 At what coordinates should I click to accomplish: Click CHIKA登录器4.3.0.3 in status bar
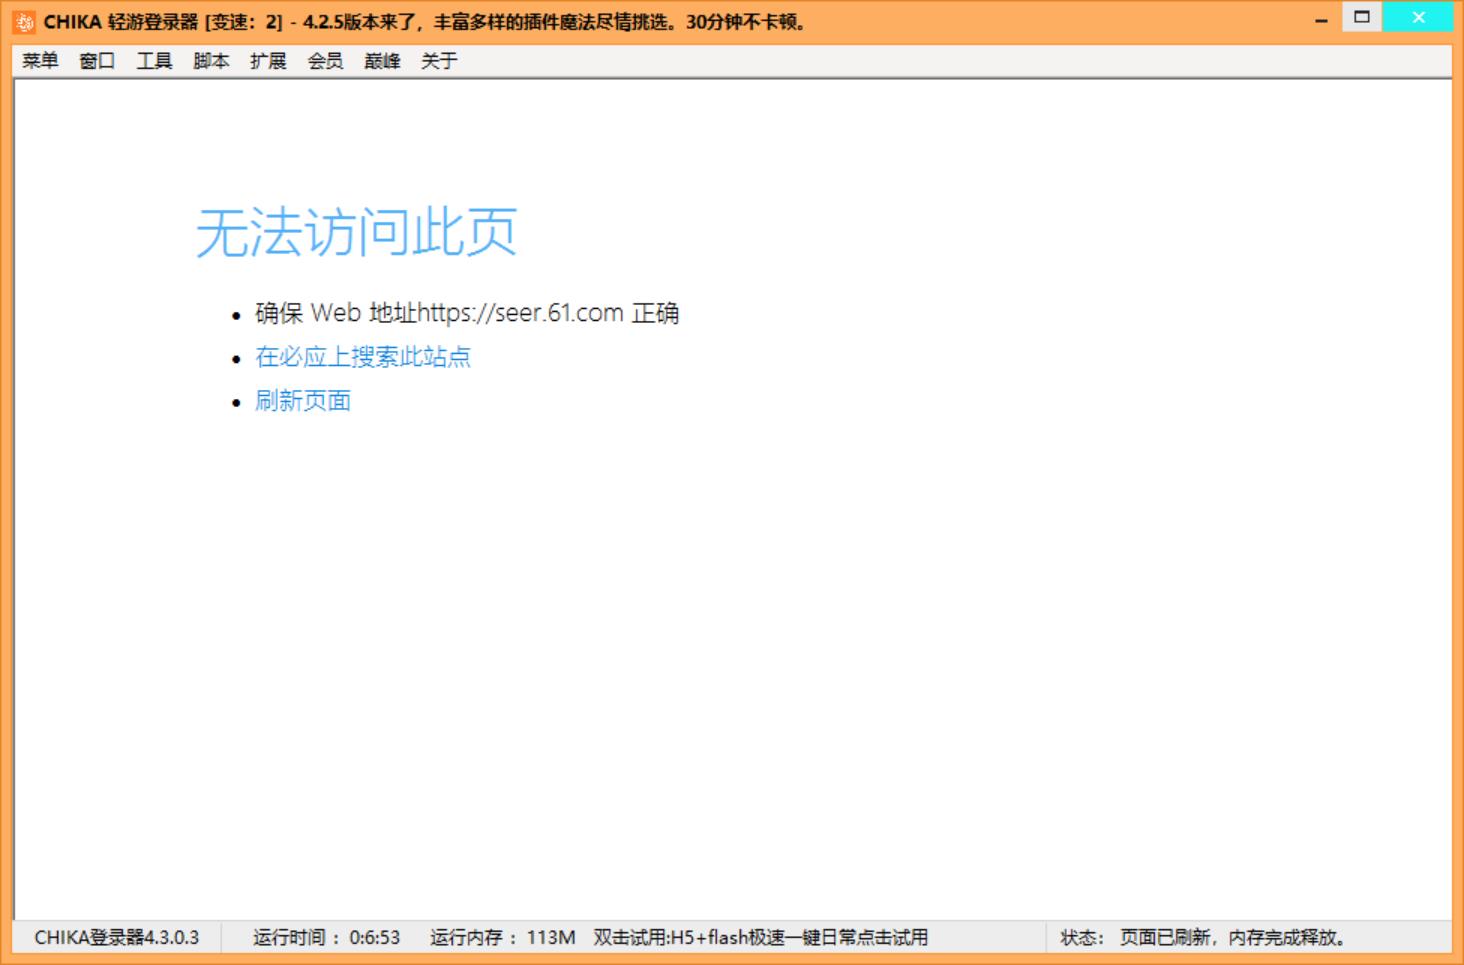[x=117, y=938]
